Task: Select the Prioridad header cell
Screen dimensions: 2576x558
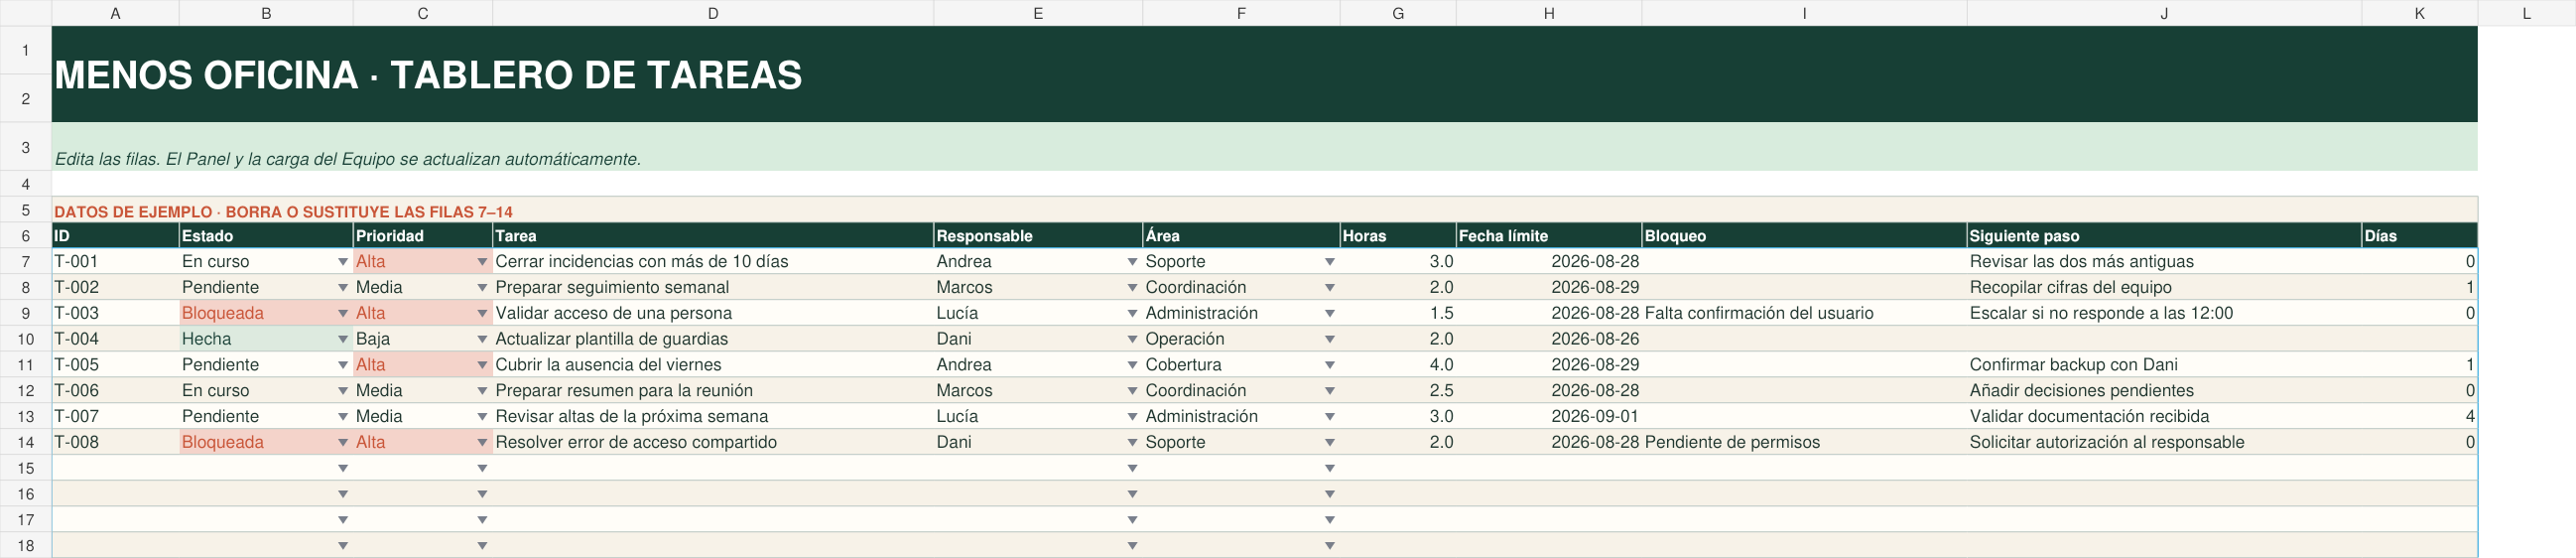Action: pyautogui.click(x=423, y=236)
